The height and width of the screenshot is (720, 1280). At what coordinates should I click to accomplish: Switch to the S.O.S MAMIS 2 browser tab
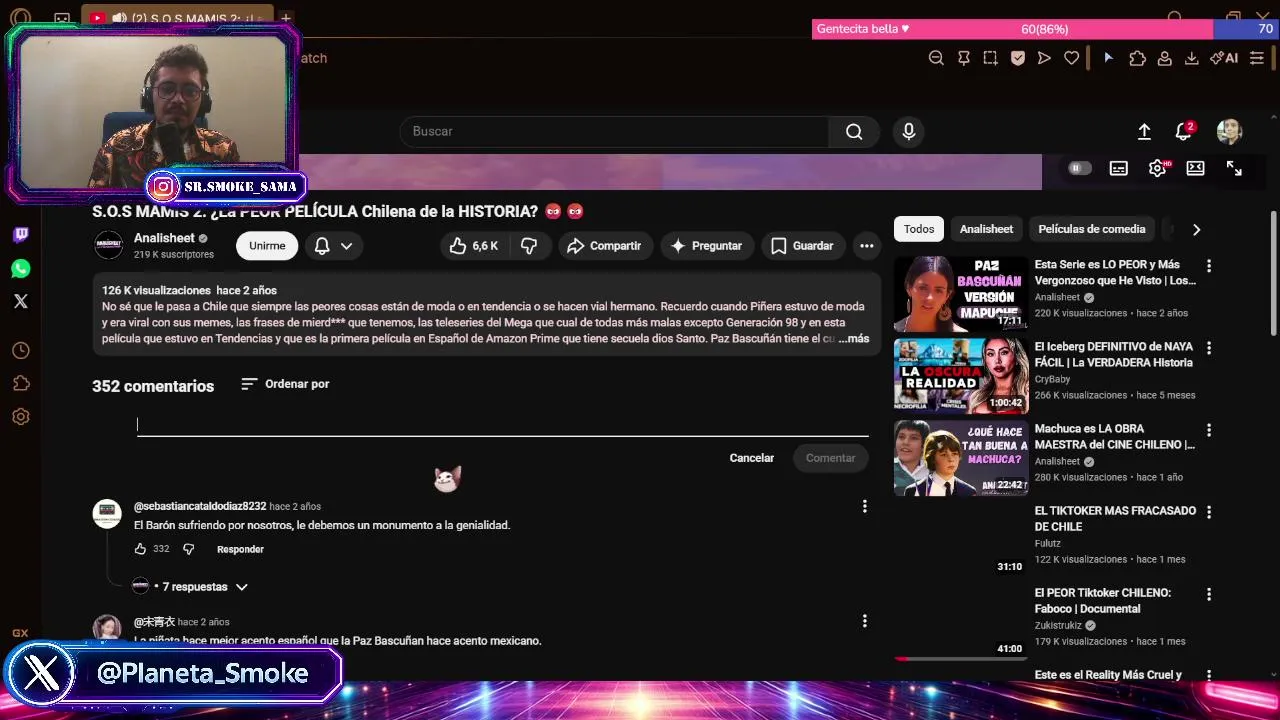click(x=178, y=18)
